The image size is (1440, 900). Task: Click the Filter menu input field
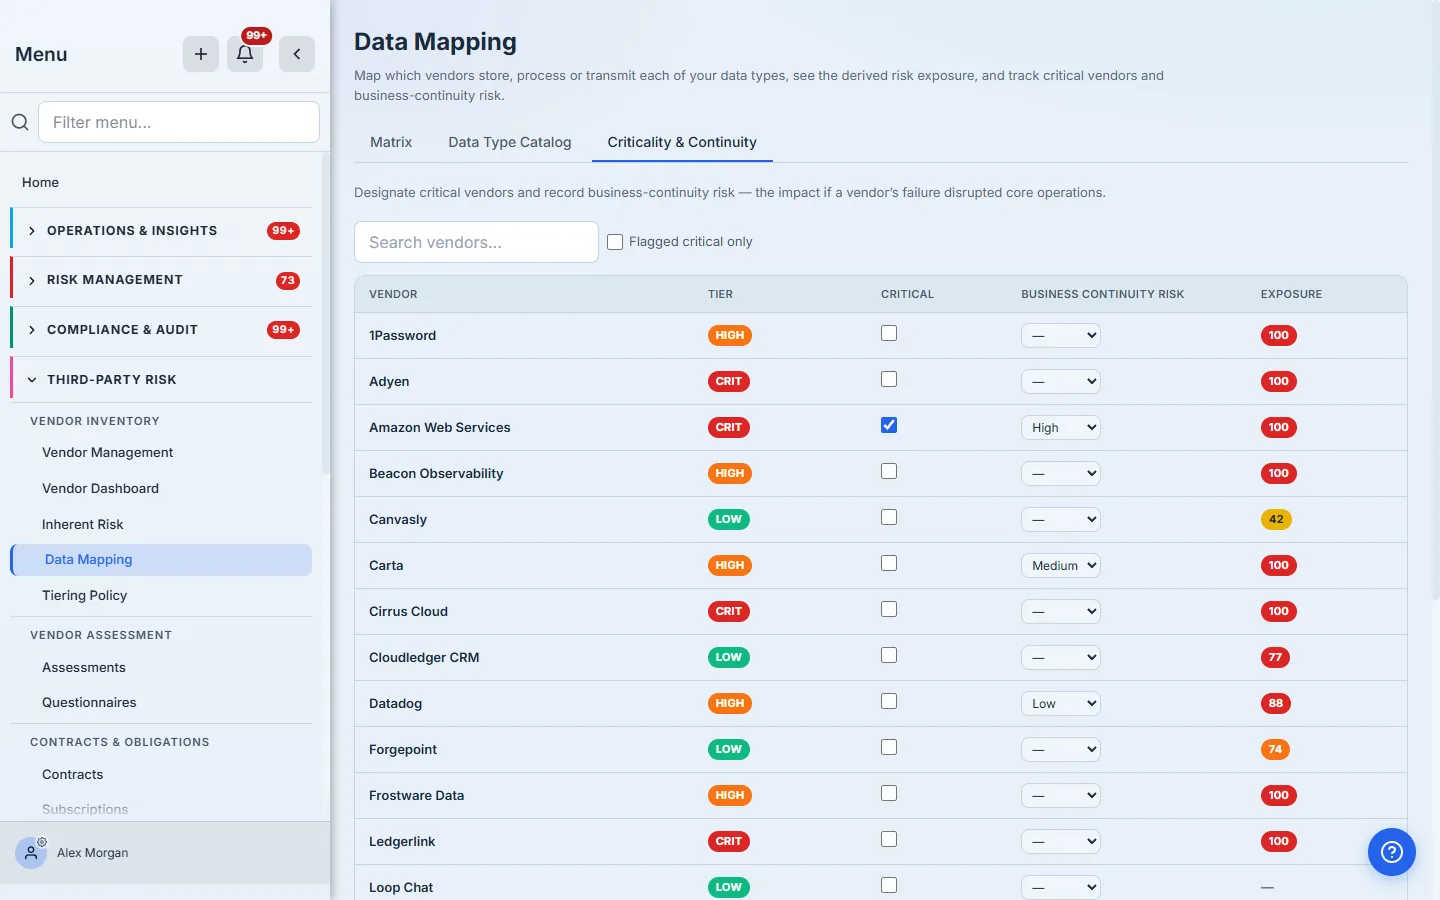pos(179,122)
